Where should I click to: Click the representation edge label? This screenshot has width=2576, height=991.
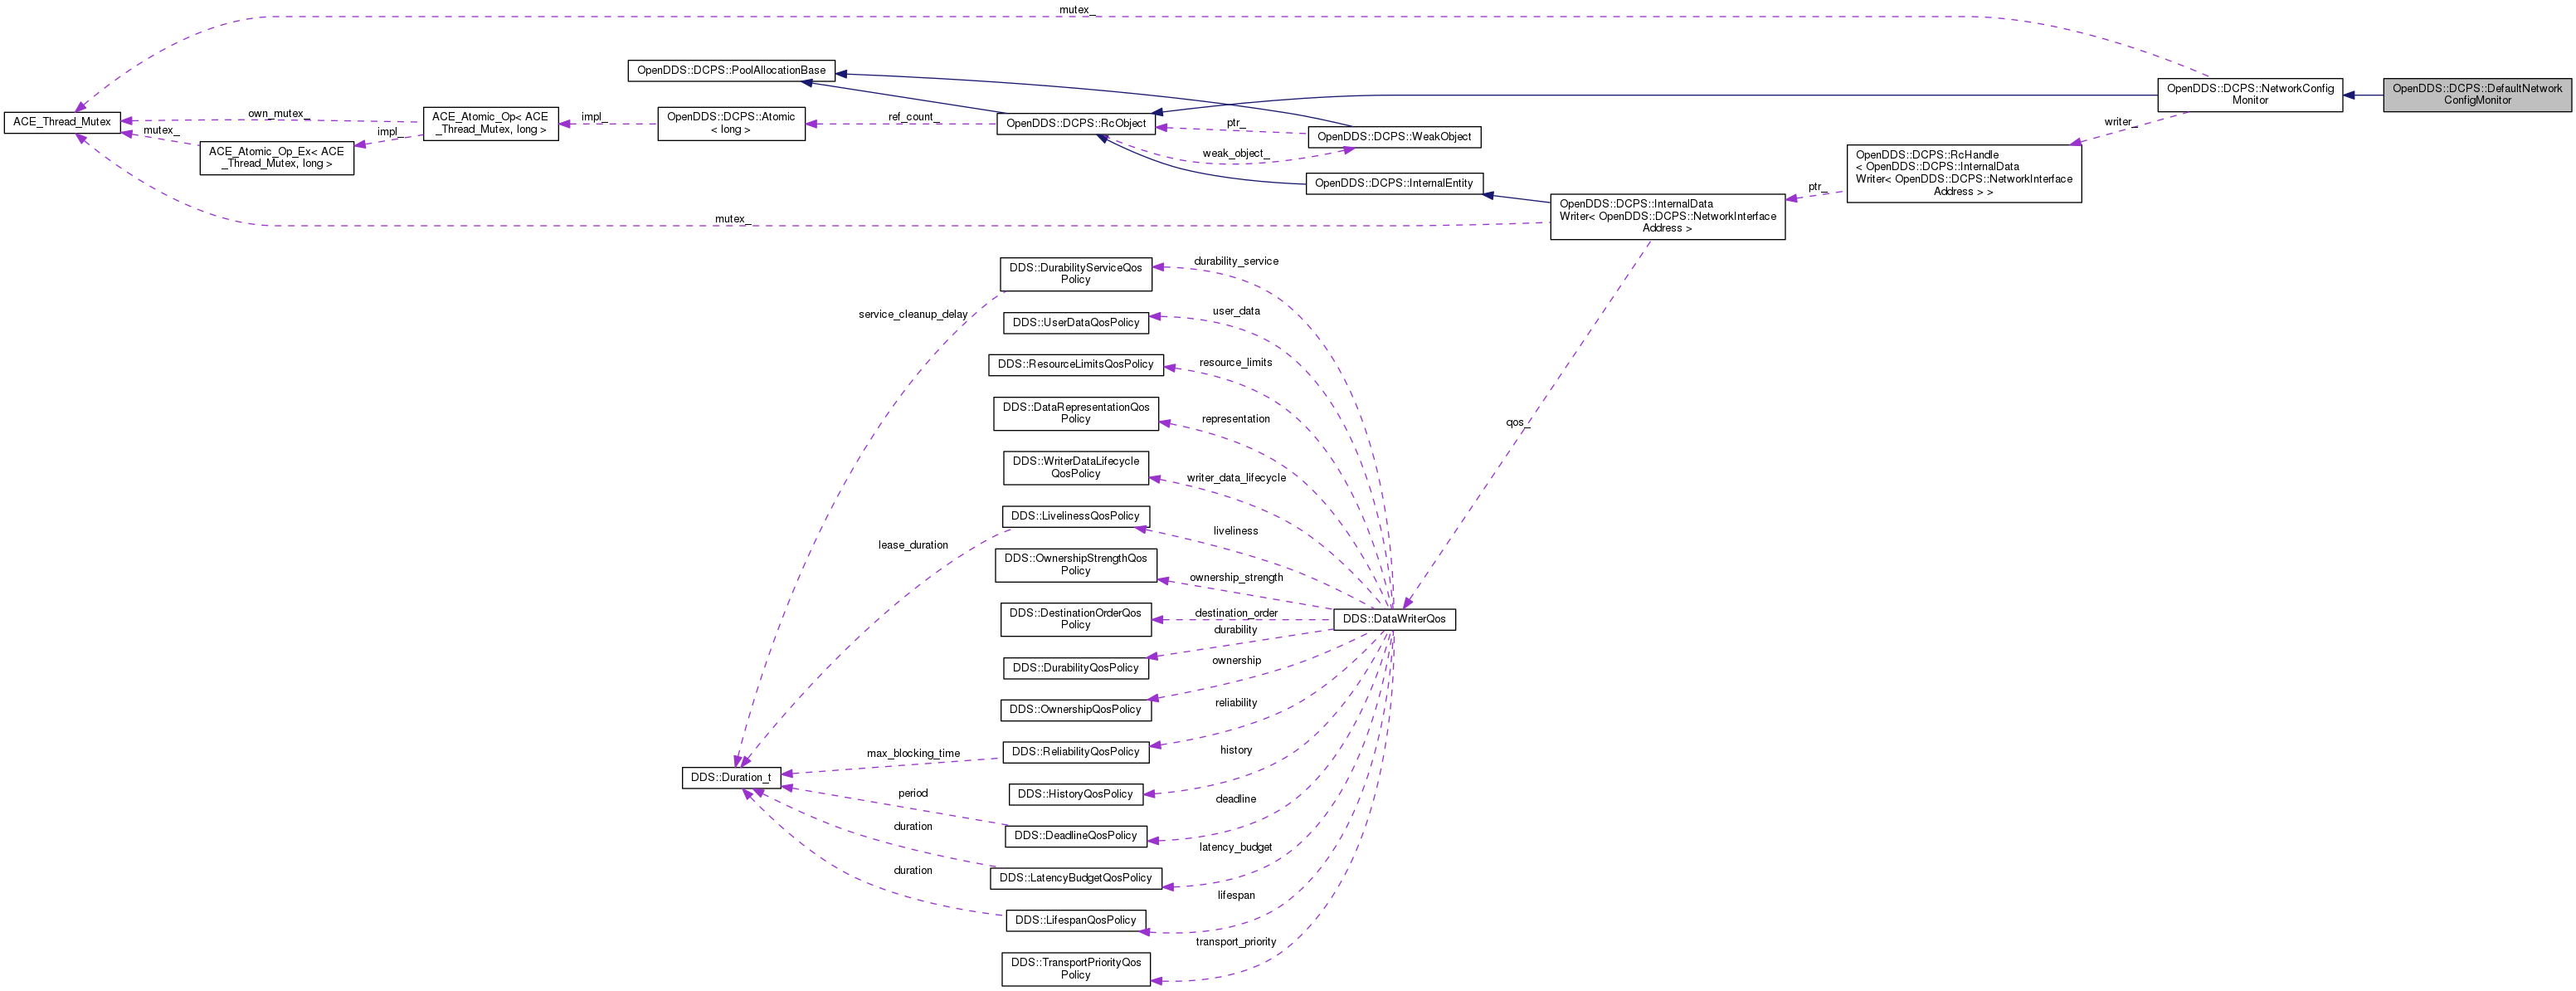1236,419
